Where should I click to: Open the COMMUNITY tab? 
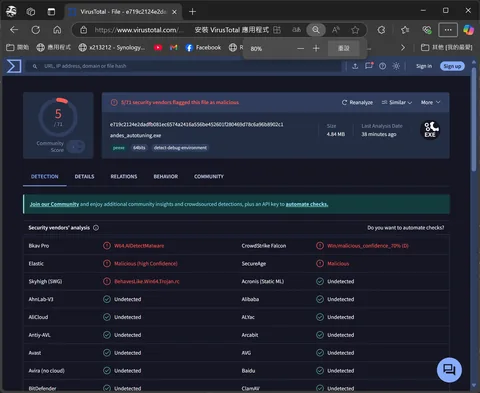209,176
